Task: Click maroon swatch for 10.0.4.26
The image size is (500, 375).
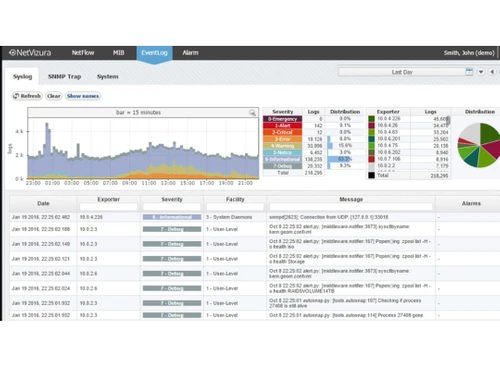Action: tap(371, 125)
